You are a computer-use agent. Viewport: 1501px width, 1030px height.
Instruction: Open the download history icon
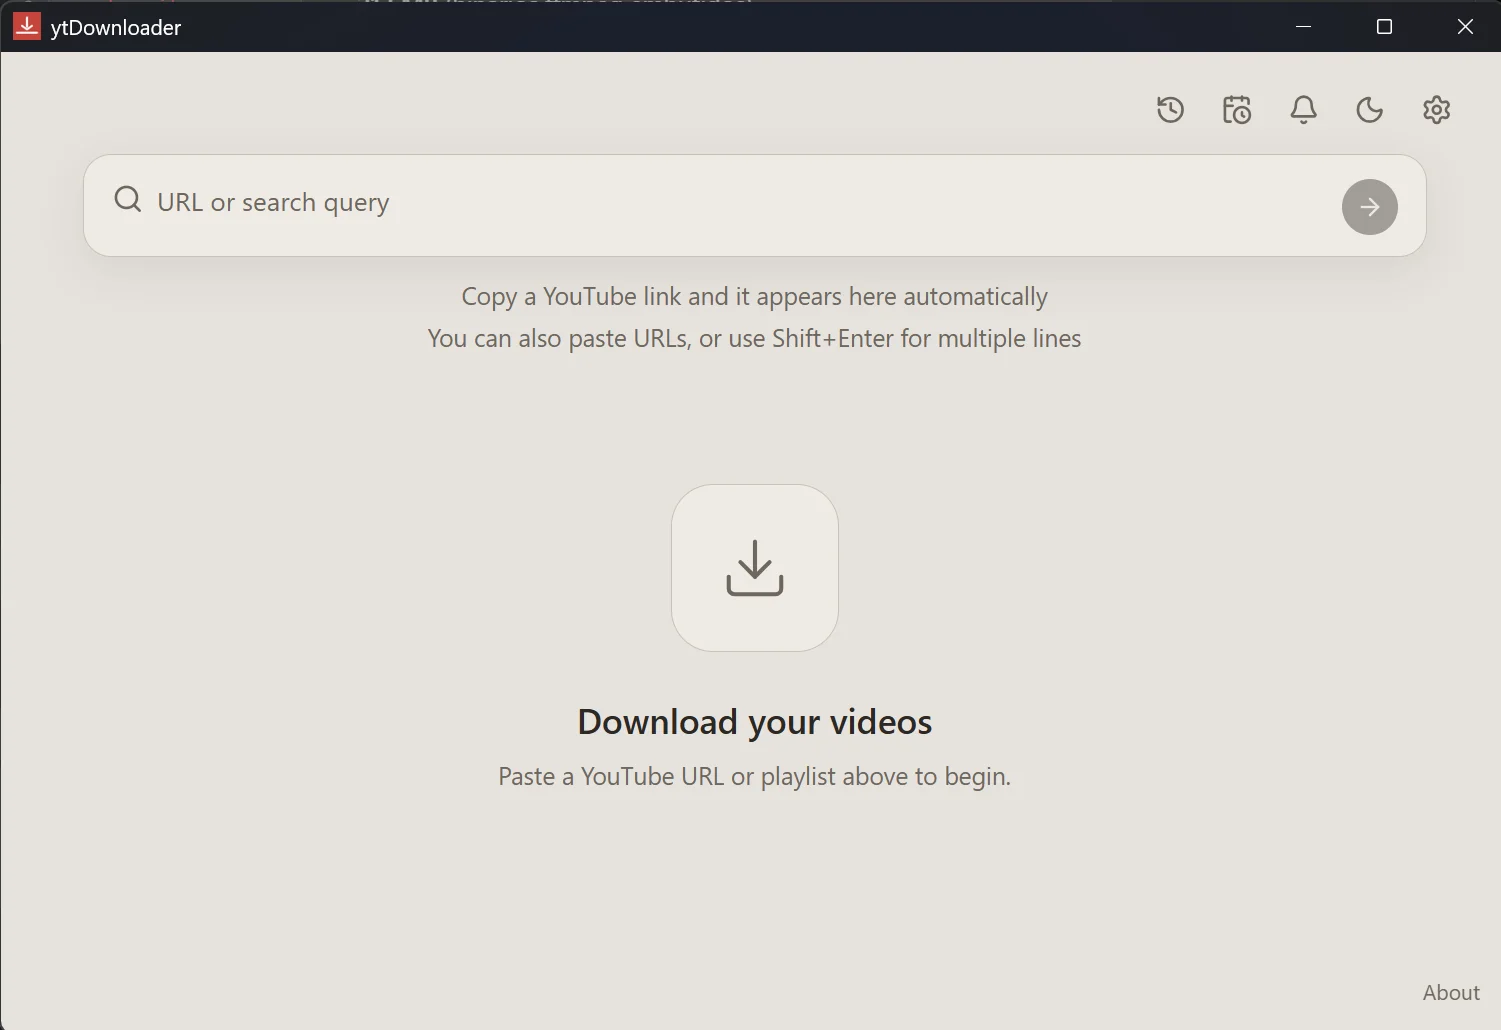[1170, 109]
